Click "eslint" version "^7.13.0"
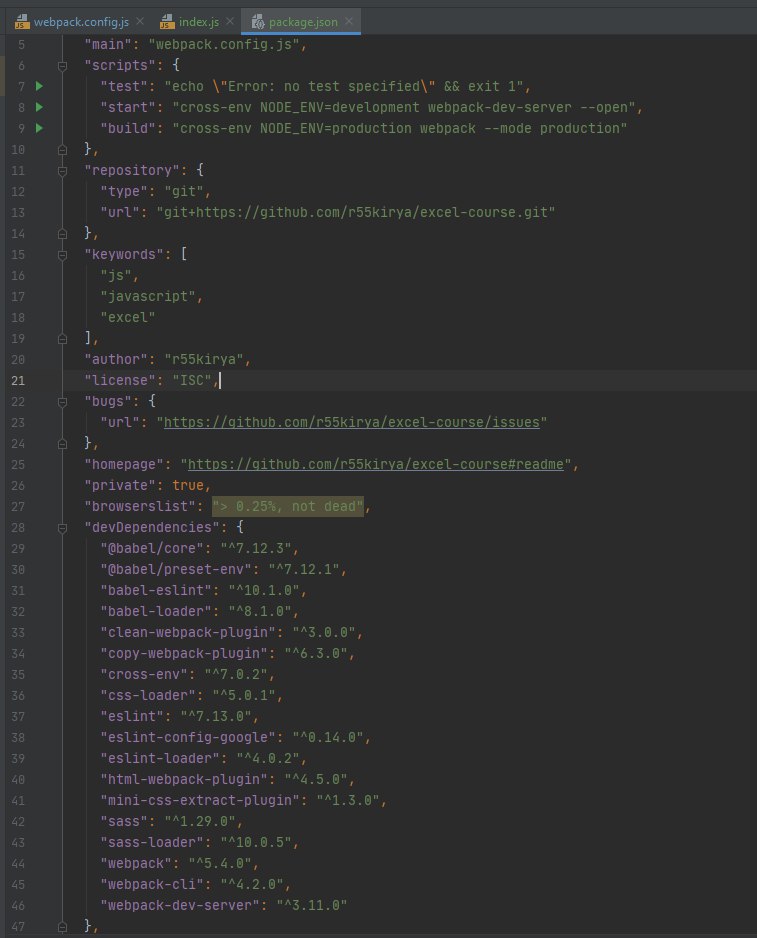757x938 pixels. tap(216, 717)
